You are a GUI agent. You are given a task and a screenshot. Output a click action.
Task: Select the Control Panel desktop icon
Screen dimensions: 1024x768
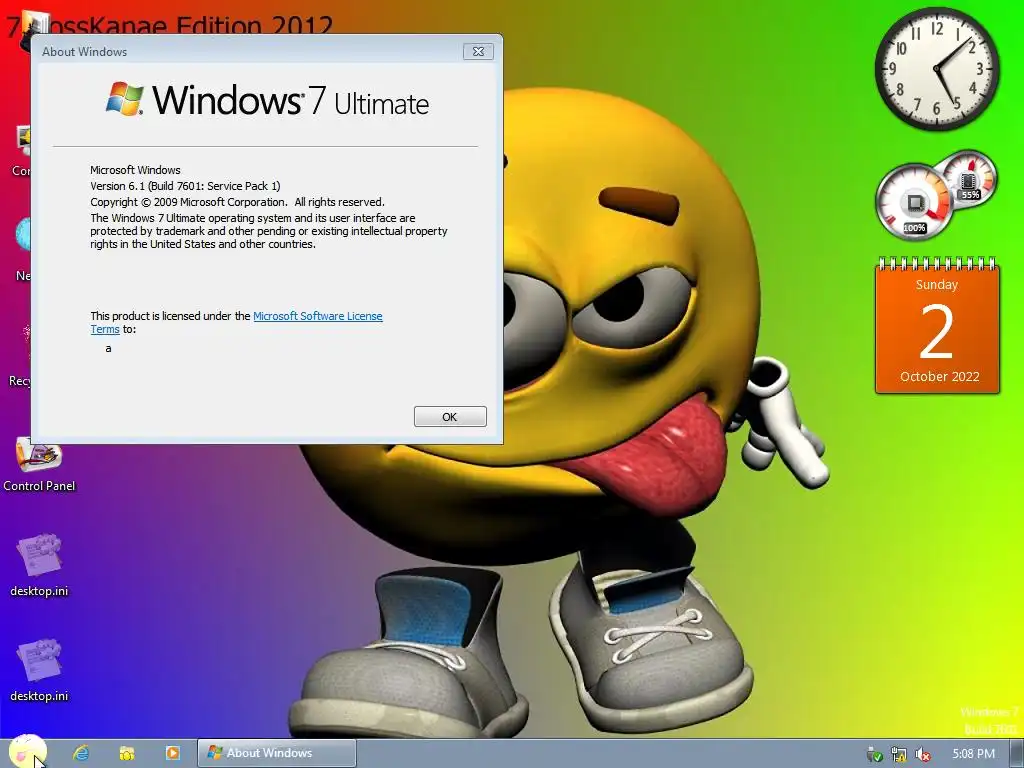(x=39, y=464)
